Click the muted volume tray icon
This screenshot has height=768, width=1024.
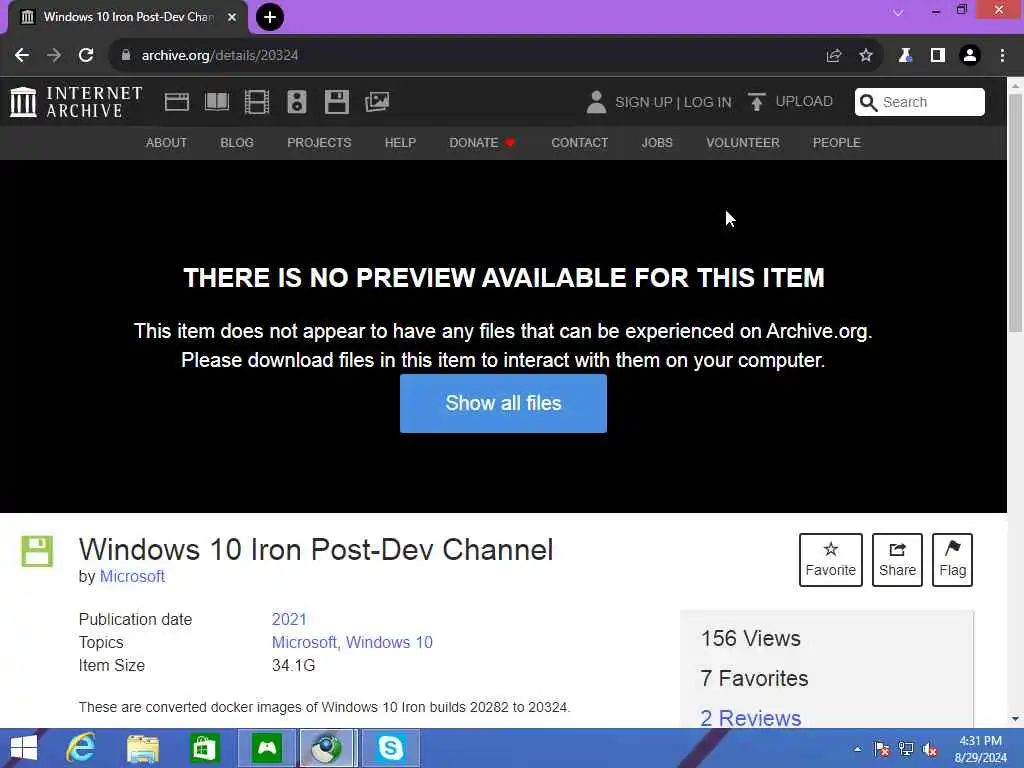[x=930, y=749]
